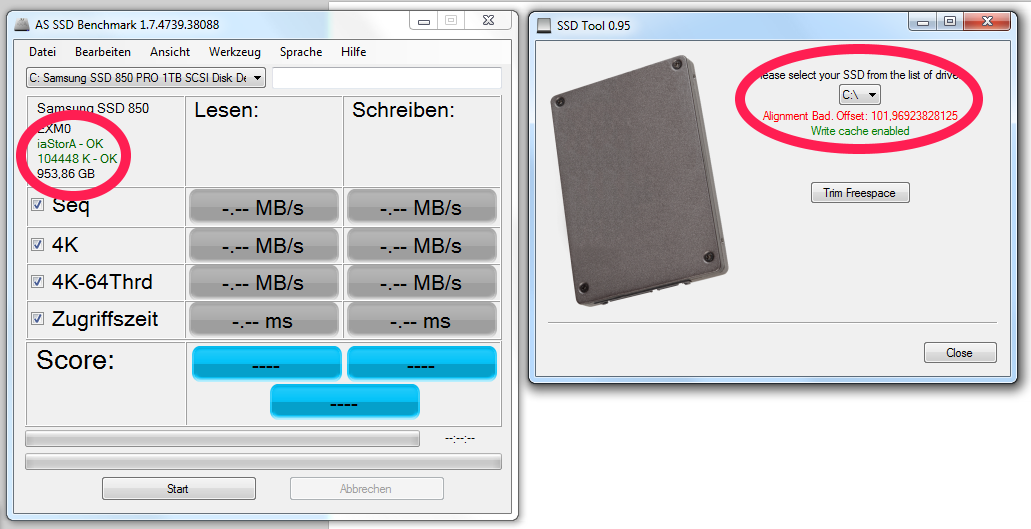Image resolution: width=1031 pixels, height=529 pixels.
Task: Click the AS SSD Benchmark title bar drive icon
Action: [x=23, y=24]
